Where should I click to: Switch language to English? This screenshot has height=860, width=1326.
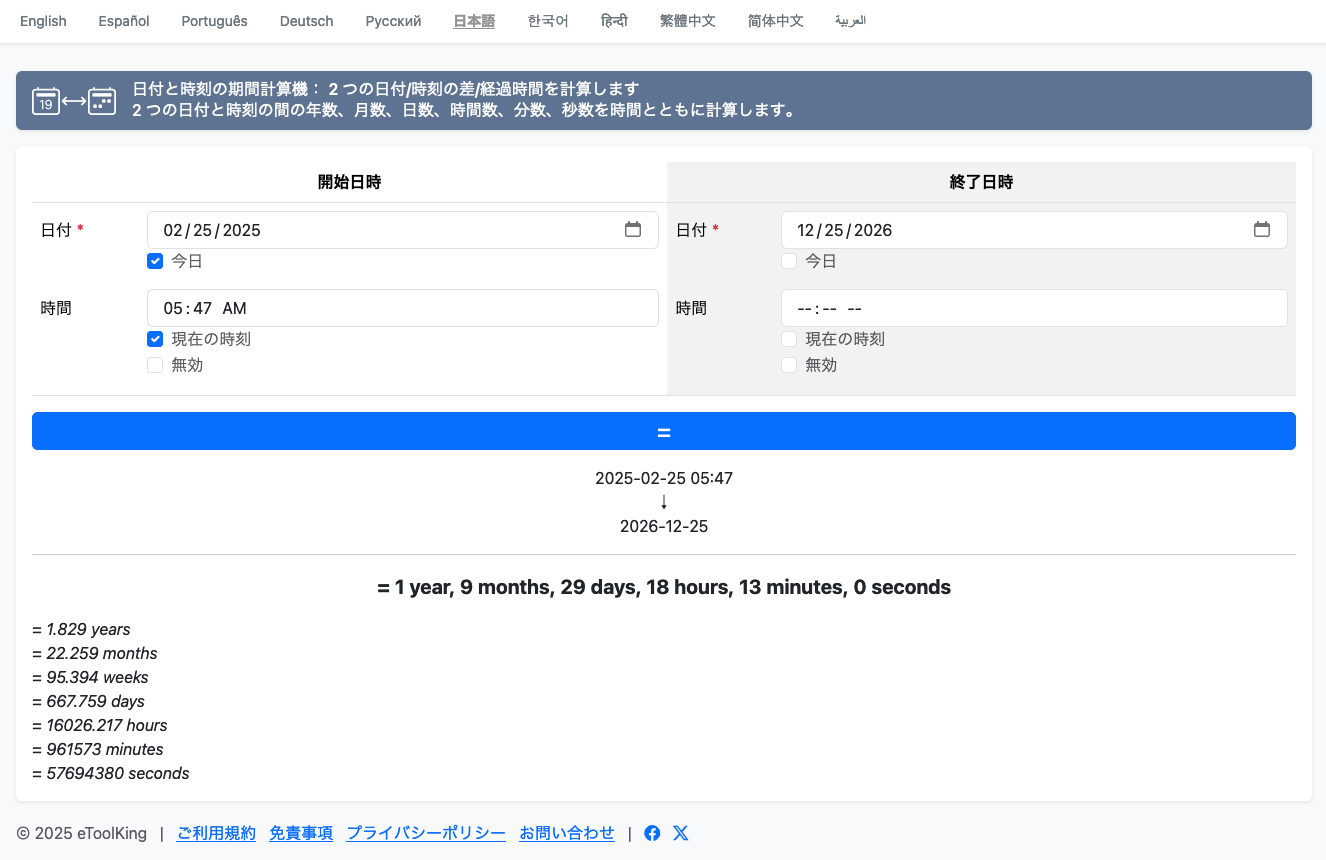tap(43, 21)
